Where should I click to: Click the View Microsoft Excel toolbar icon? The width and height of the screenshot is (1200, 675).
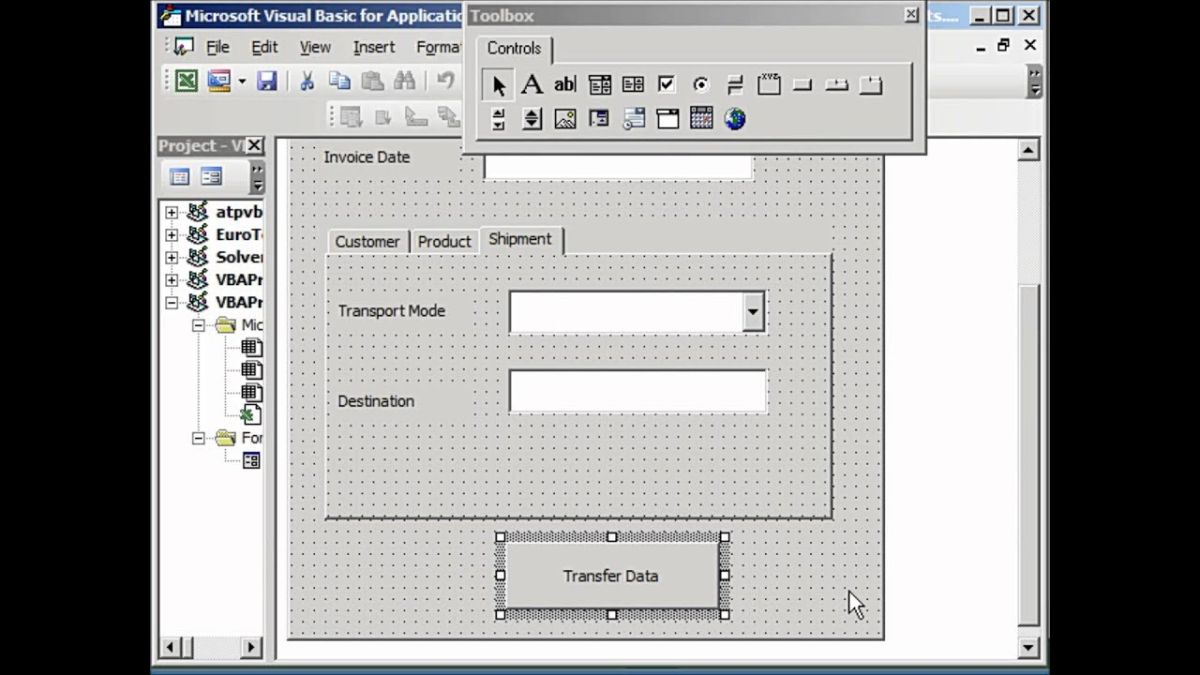click(x=187, y=81)
